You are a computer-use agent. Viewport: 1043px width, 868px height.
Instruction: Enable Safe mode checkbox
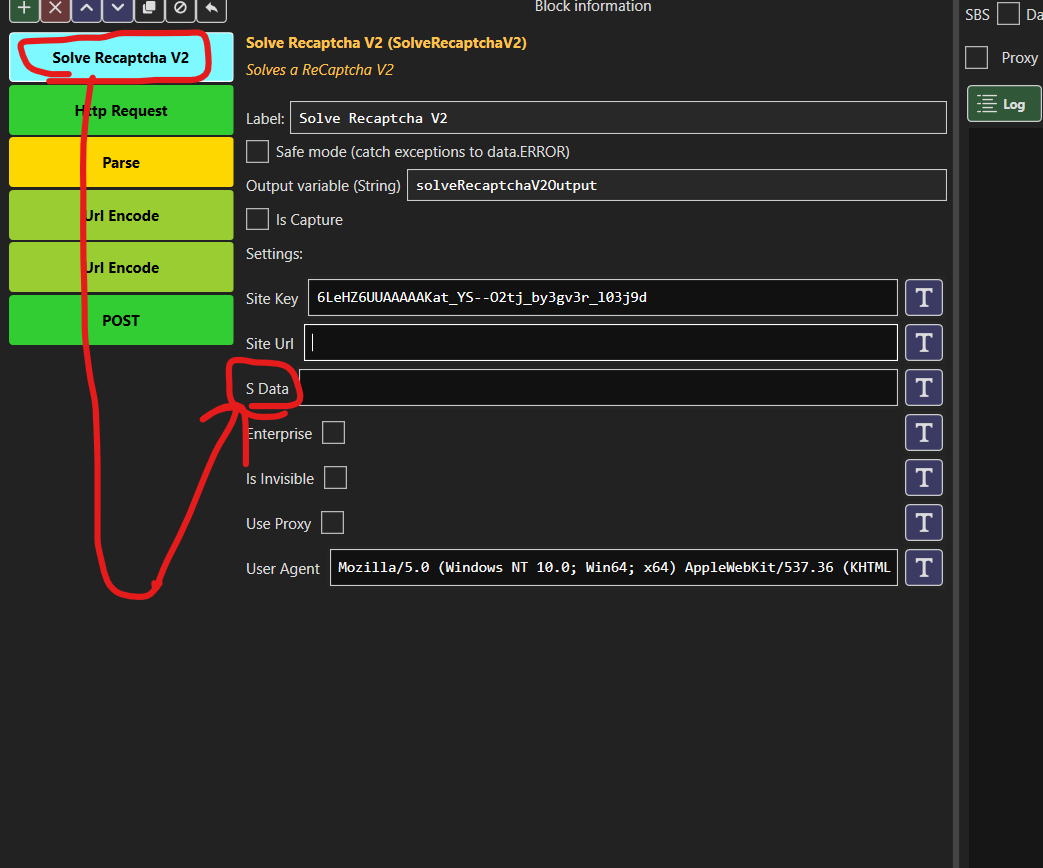(x=257, y=152)
